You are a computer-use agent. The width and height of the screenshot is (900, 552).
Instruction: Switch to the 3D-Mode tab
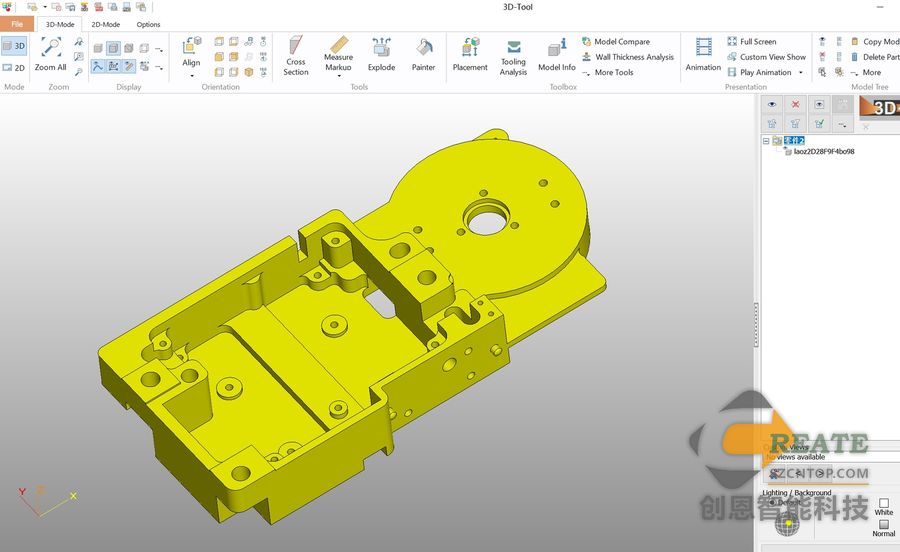[60, 24]
